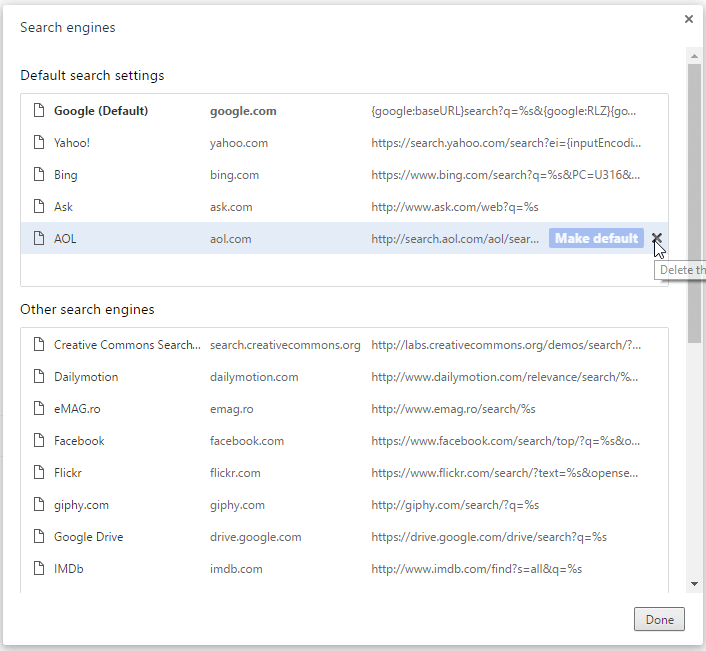
Task: Select the Ask engine name
Action: point(63,207)
